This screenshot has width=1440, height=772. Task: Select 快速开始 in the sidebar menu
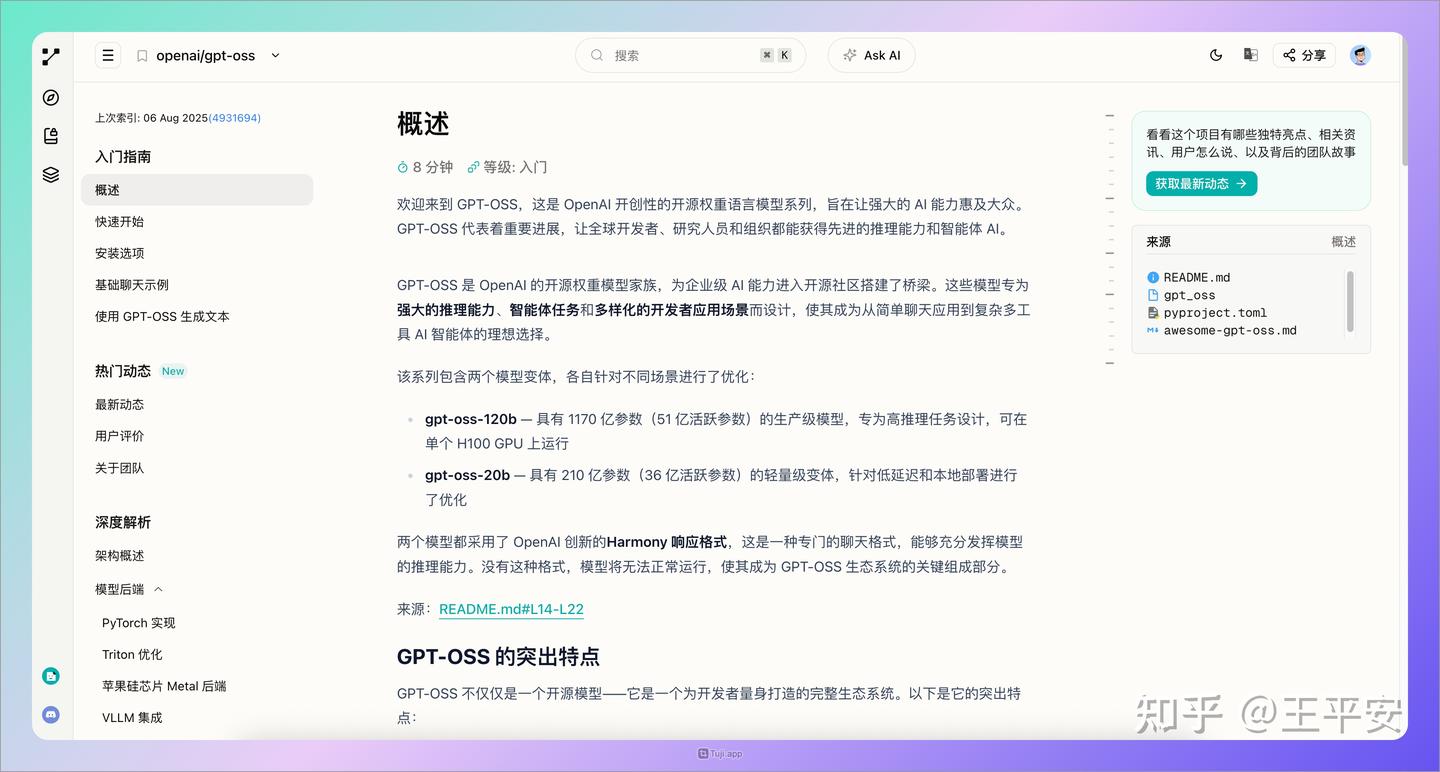(x=119, y=221)
